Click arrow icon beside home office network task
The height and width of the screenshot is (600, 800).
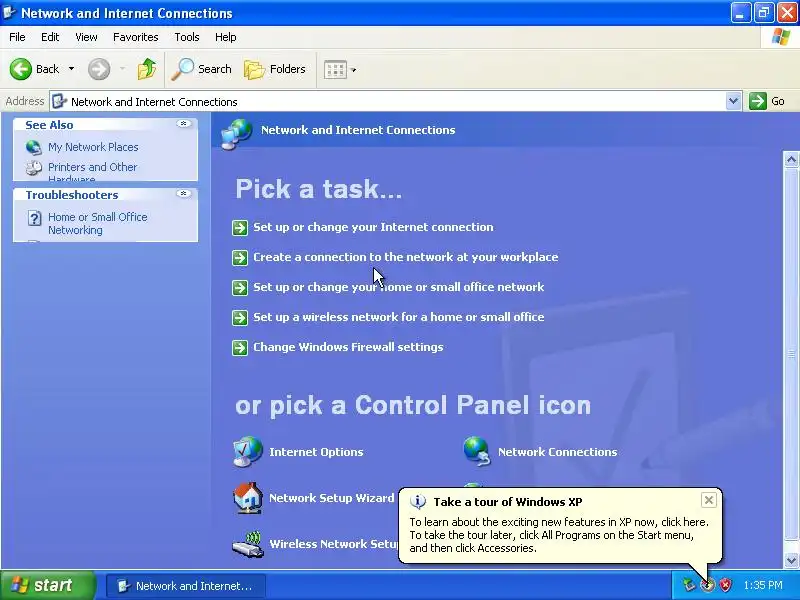click(240, 288)
